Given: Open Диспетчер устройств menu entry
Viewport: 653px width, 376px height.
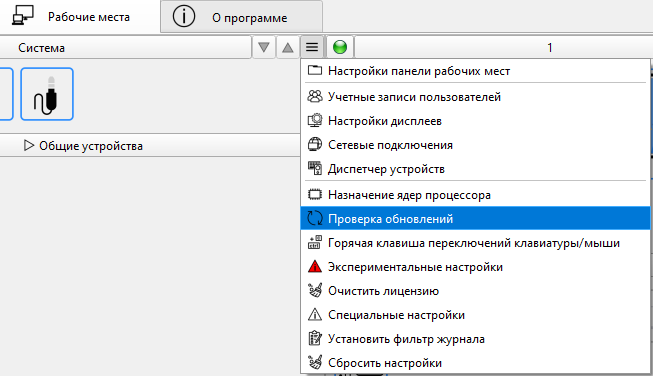Looking at the screenshot, I should pos(475,169).
